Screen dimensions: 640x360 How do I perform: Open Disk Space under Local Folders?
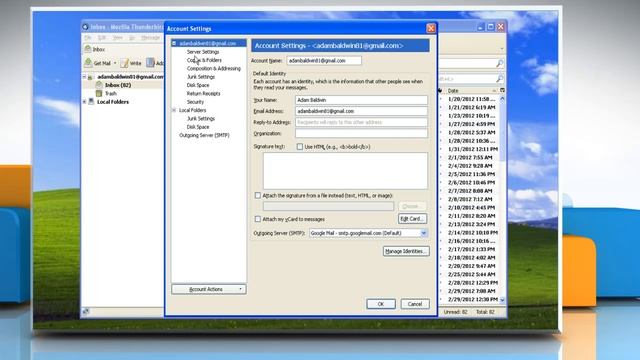point(198,127)
